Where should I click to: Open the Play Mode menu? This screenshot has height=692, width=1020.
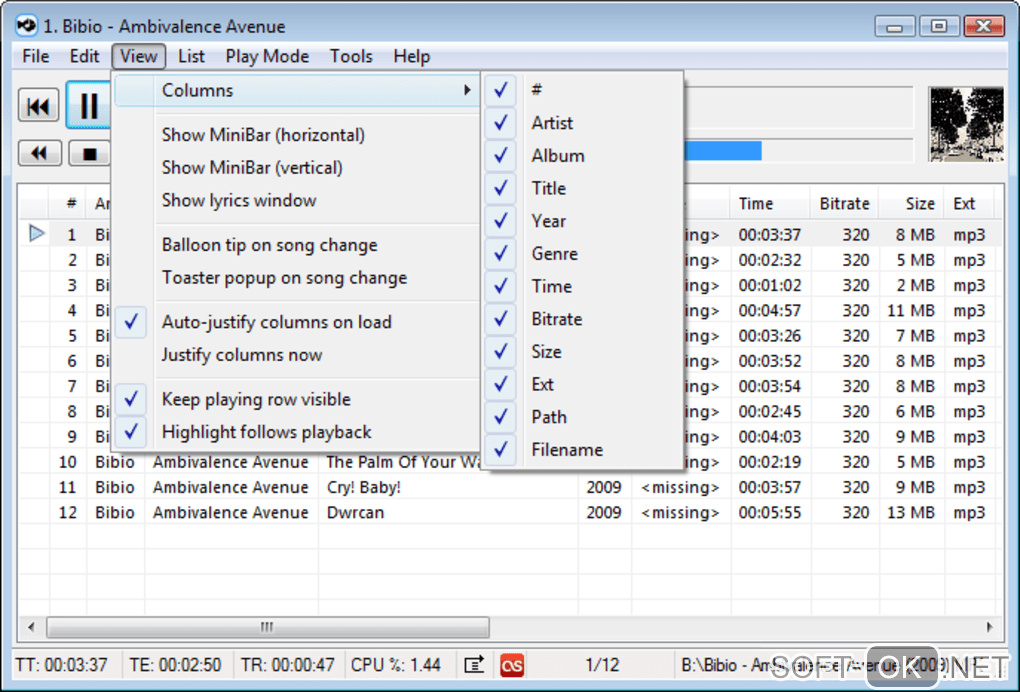(x=267, y=57)
